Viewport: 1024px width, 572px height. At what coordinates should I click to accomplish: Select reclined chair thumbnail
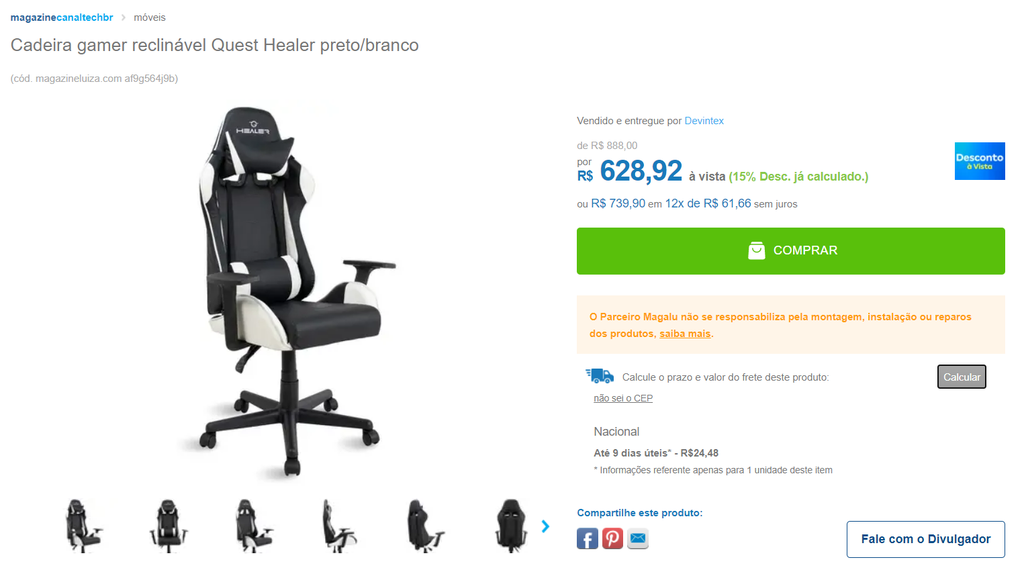point(340,526)
